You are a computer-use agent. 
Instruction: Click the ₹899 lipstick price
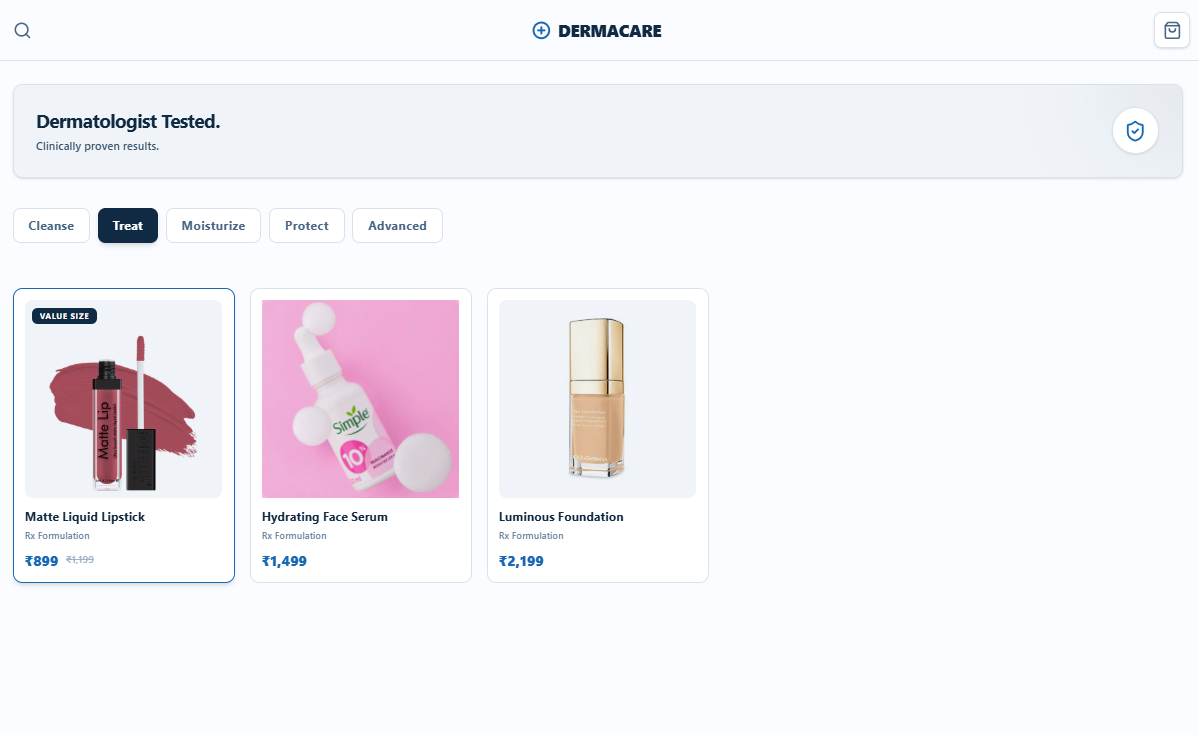click(41, 561)
